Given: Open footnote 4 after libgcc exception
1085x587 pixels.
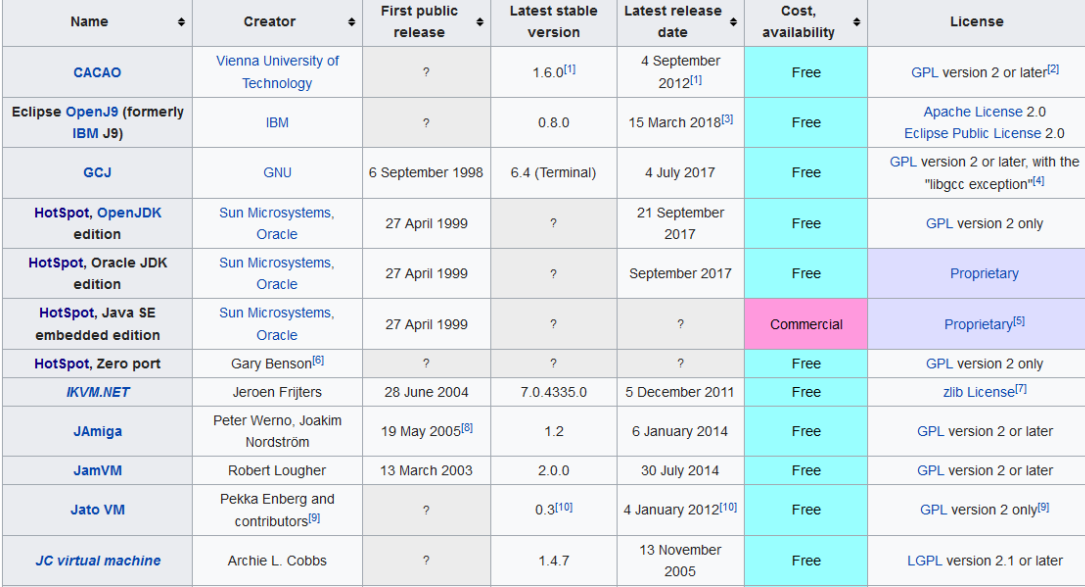Looking at the screenshot, I should [x=1039, y=181].
